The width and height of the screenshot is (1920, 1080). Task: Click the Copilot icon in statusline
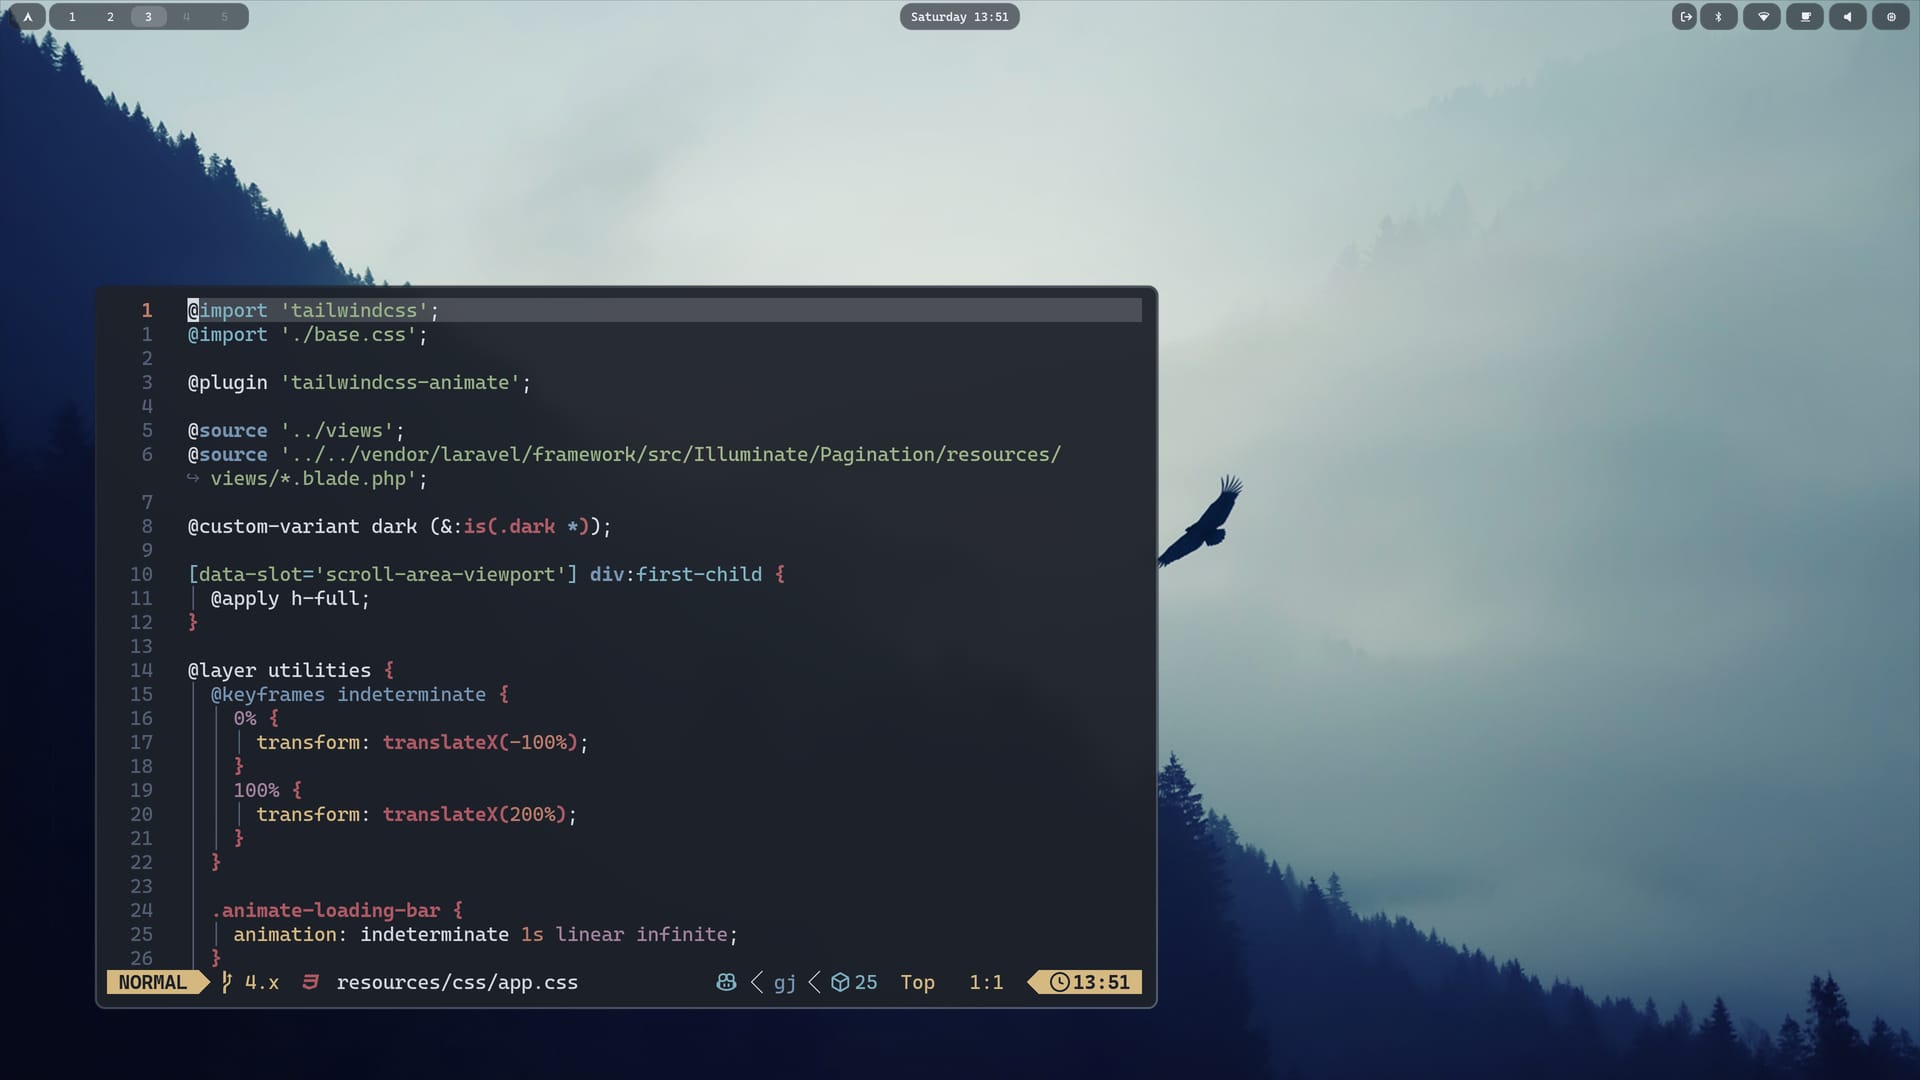(726, 982)
